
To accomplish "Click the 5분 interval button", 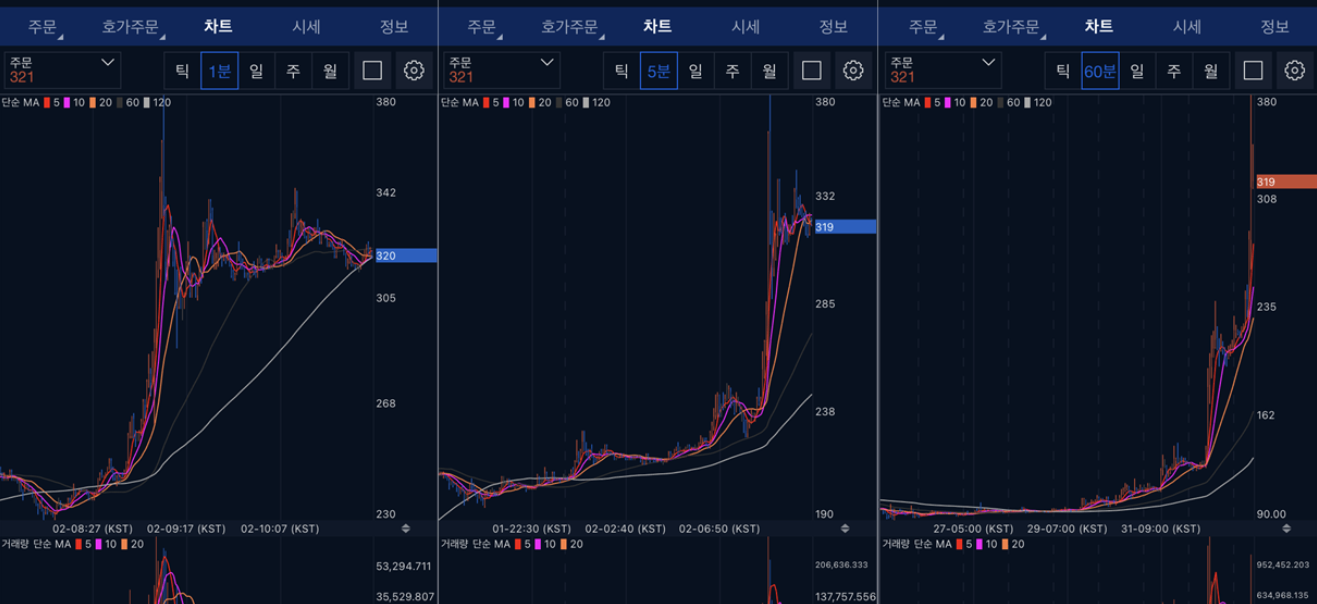I will coord(659,71).
